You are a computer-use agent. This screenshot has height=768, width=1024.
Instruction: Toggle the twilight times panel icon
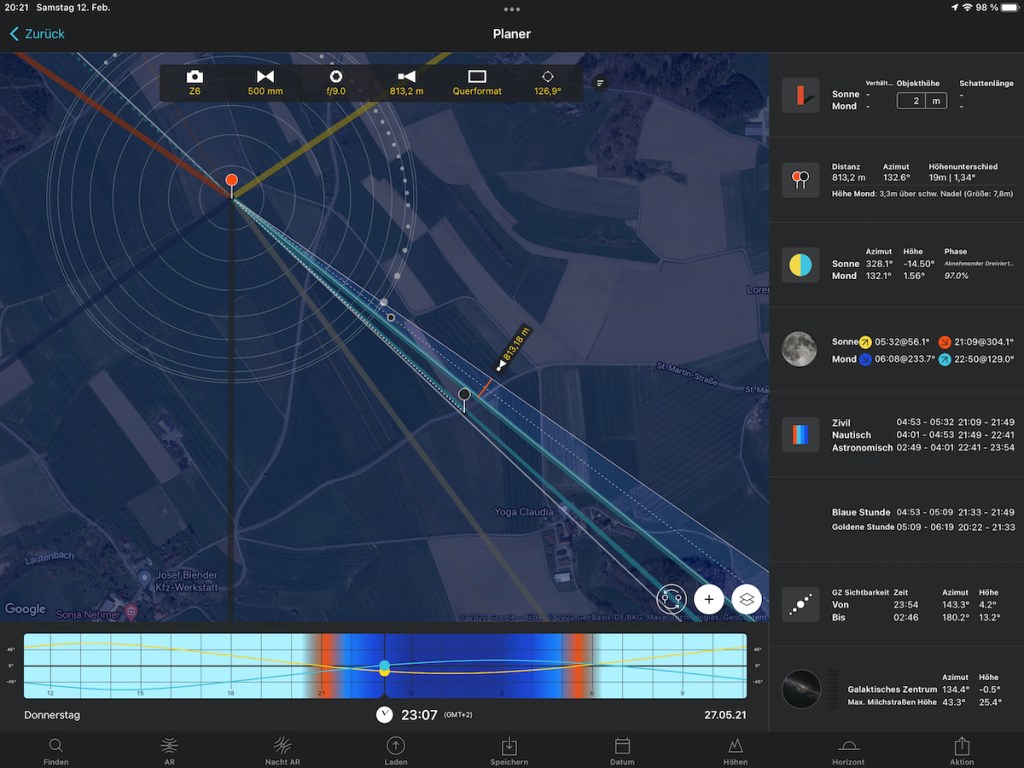coord(800,435)
